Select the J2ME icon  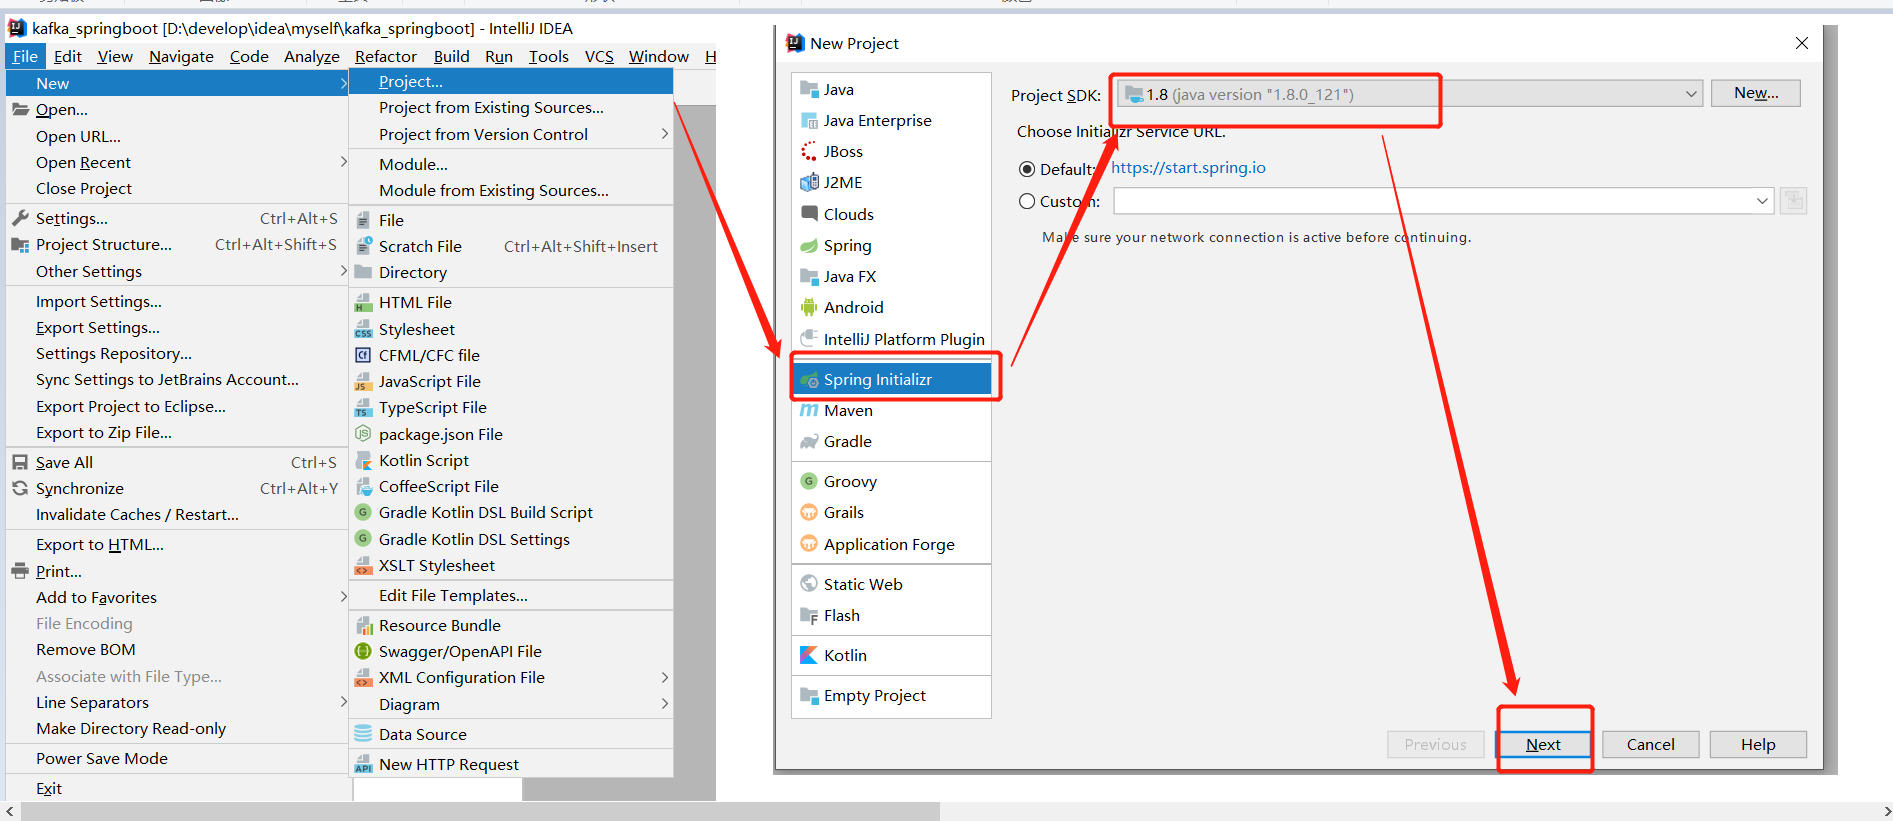pos(809,182)
